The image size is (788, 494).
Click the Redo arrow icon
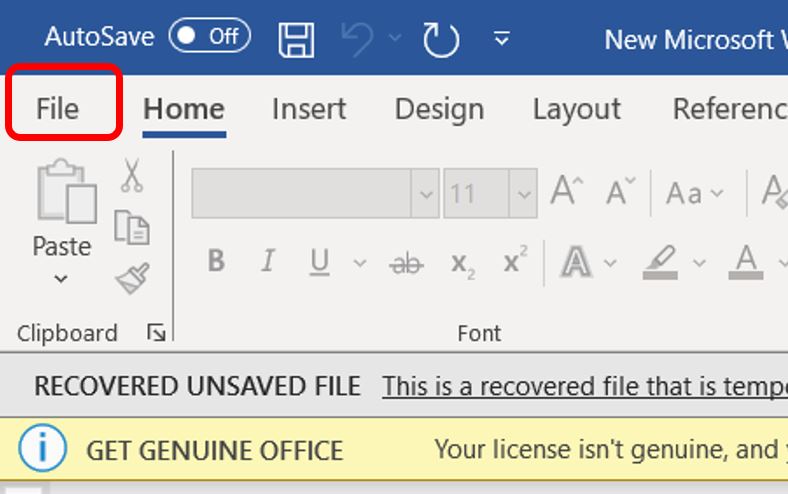[440, 39]
